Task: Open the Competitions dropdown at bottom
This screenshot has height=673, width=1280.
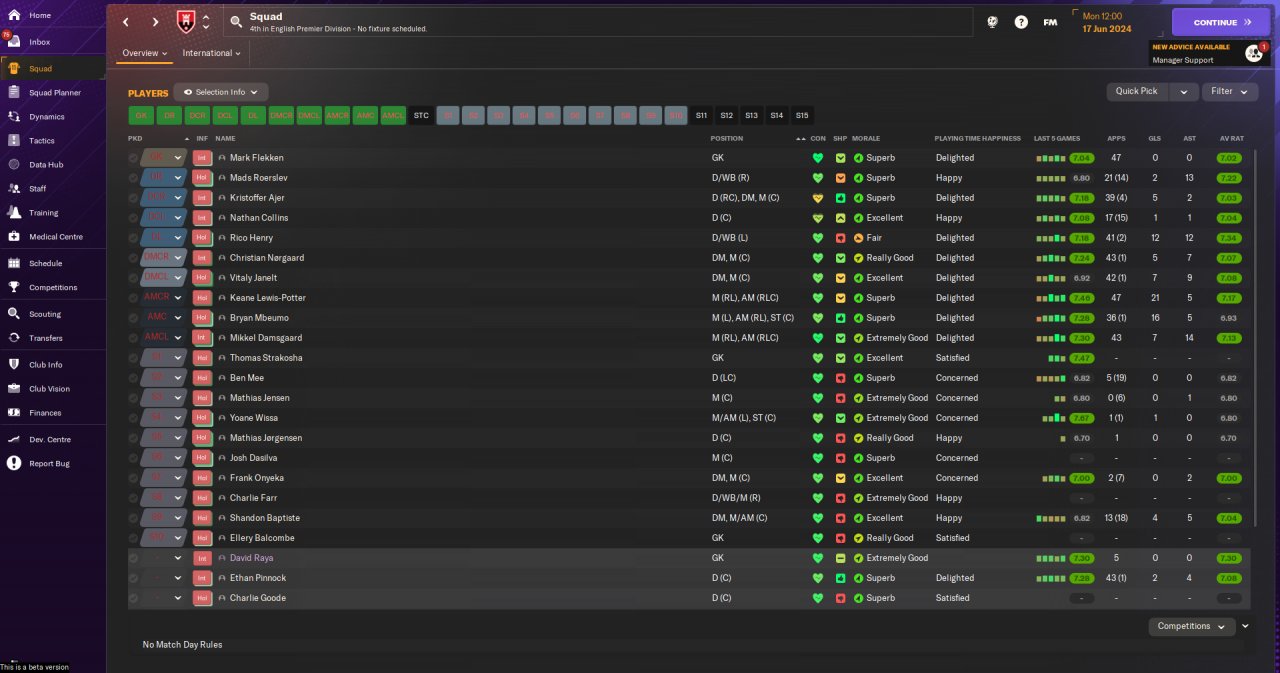Action: pos(1192,626)
